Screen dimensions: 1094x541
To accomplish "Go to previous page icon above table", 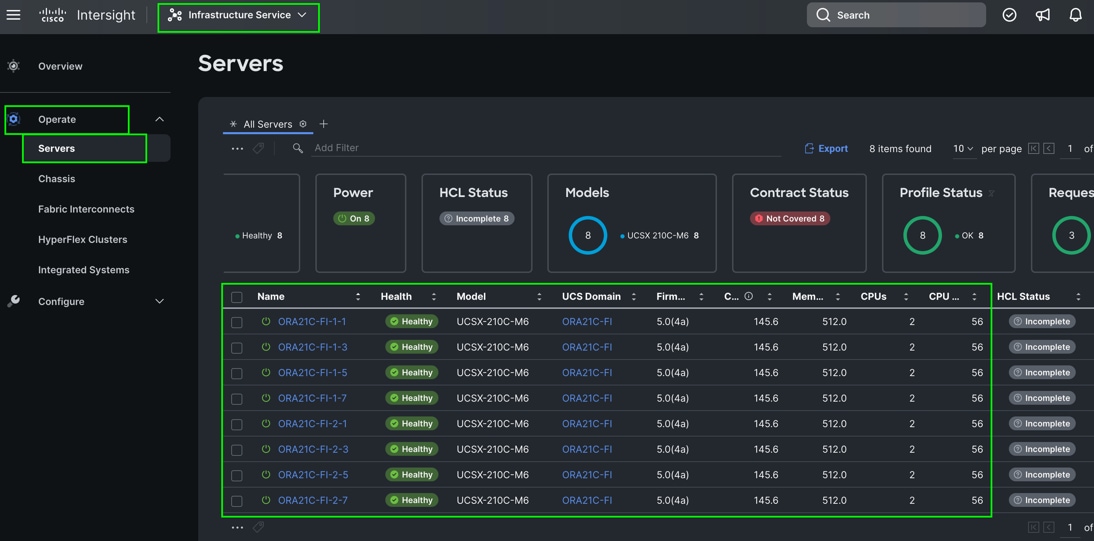I will (1049, 149).
